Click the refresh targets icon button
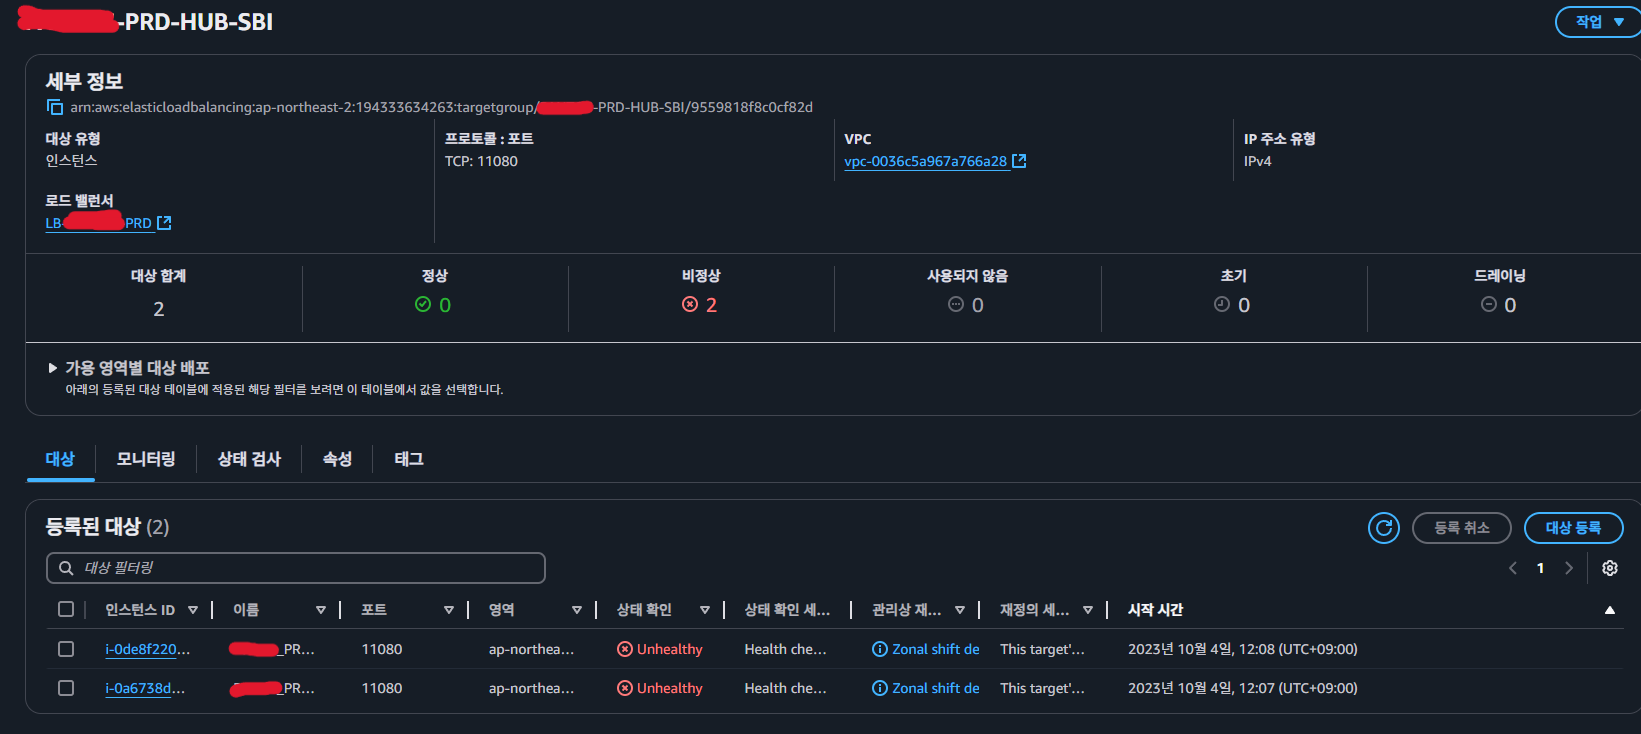Screen dimensions: 1641x734 click(1383, 528)
